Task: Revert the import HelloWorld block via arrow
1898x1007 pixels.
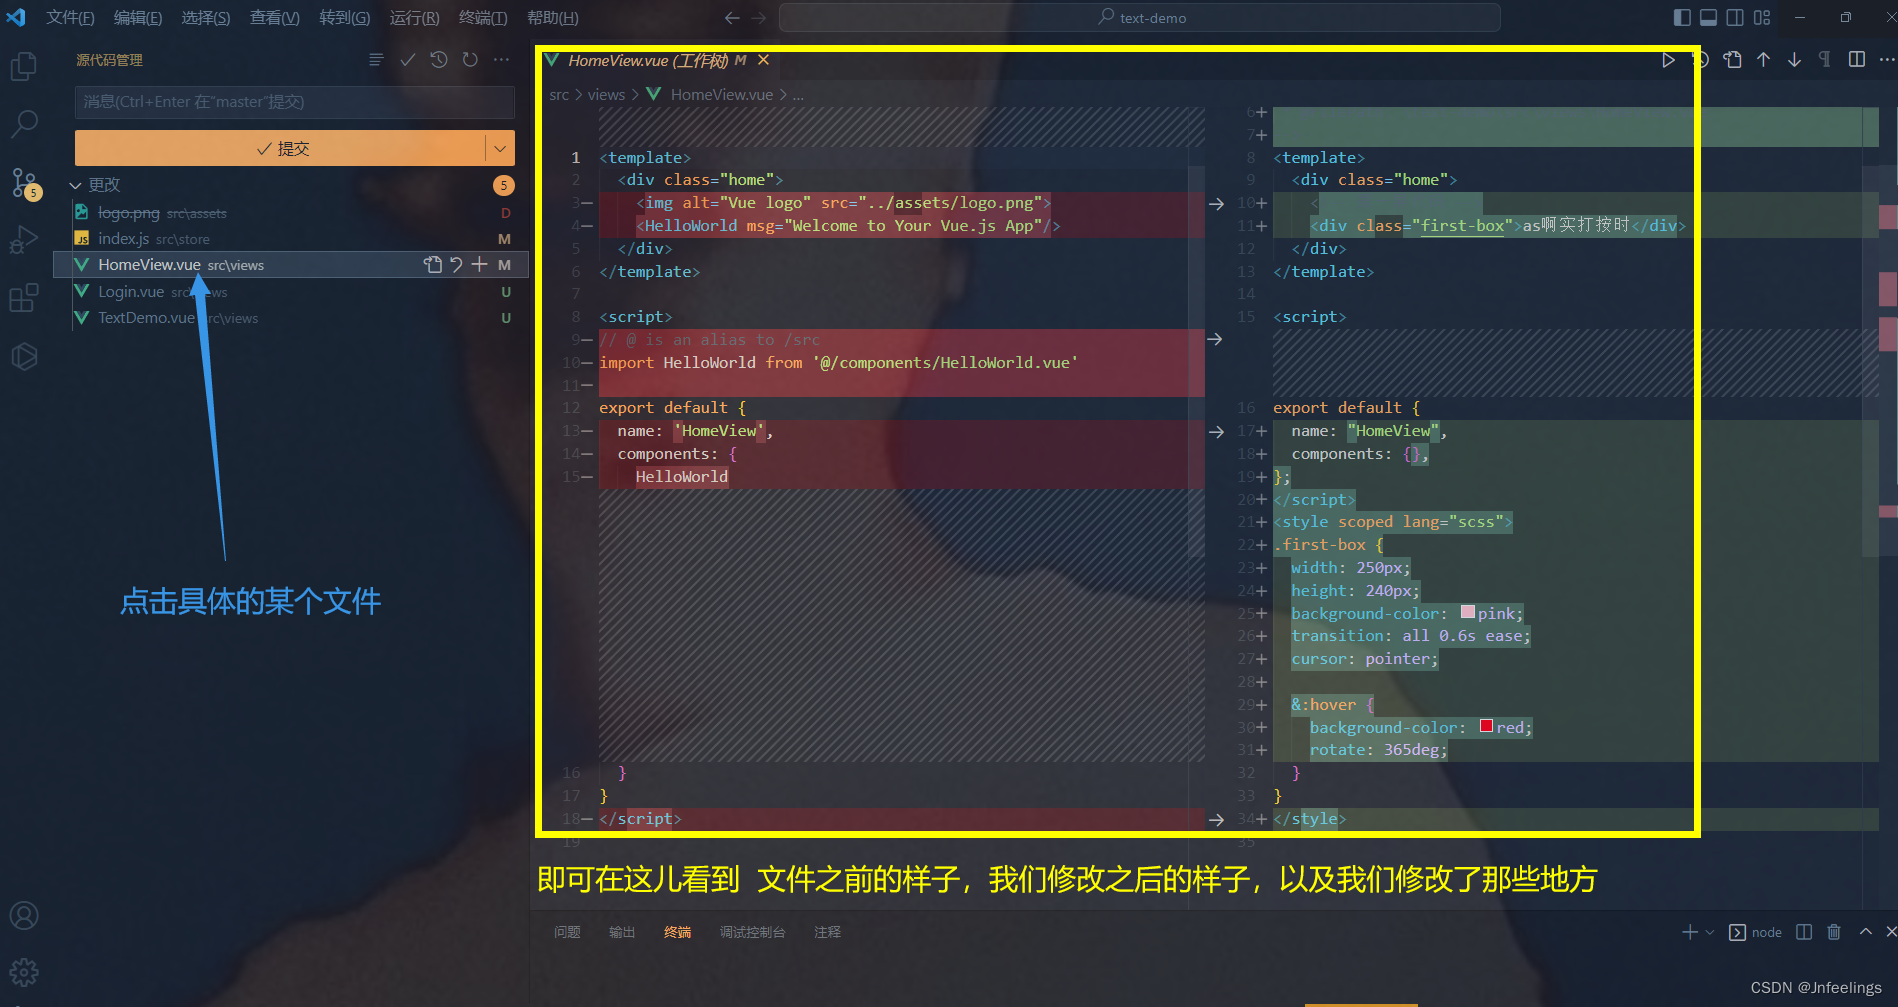Action: pyautogui.click(x=1215, y=340)
